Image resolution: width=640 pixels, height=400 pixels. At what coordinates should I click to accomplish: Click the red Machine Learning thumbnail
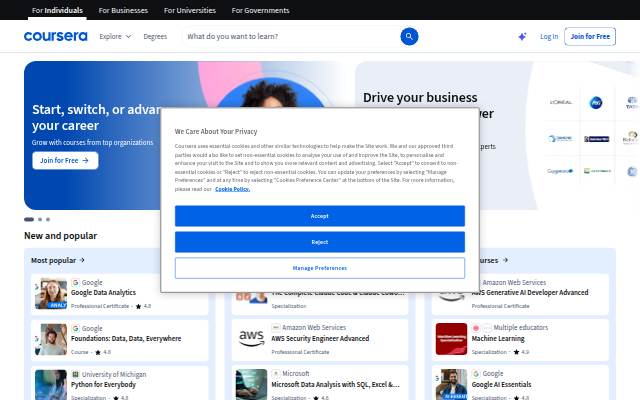point(451,339)
